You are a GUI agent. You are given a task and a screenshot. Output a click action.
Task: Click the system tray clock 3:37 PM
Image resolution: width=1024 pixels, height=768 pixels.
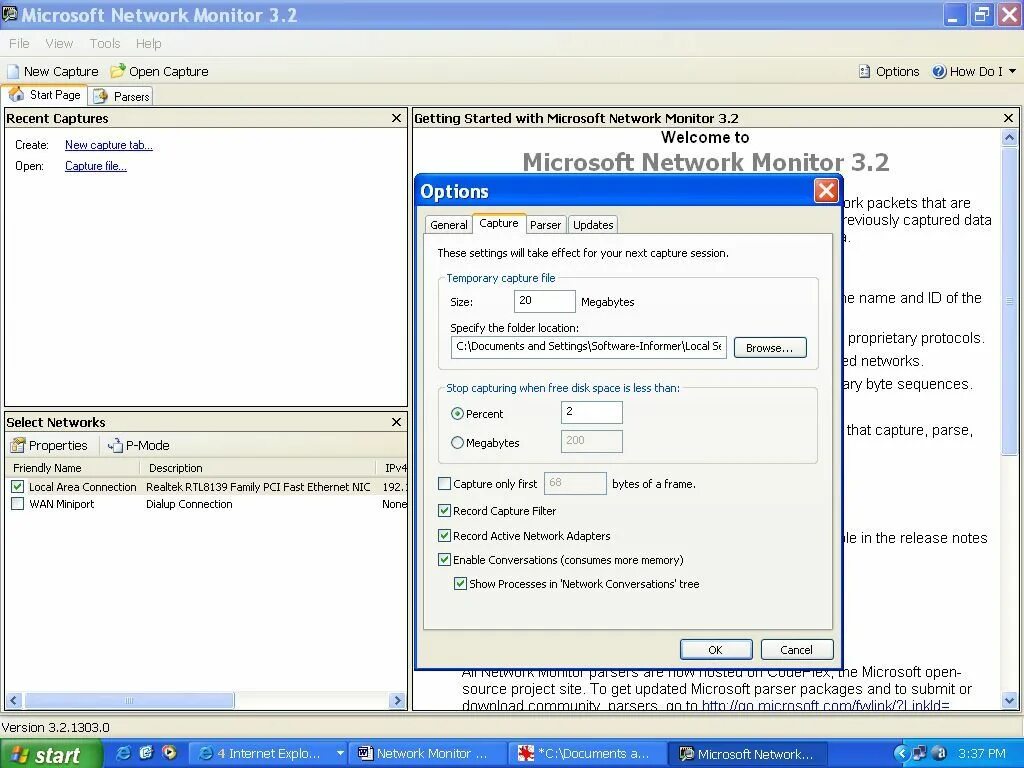click(982, 754)
